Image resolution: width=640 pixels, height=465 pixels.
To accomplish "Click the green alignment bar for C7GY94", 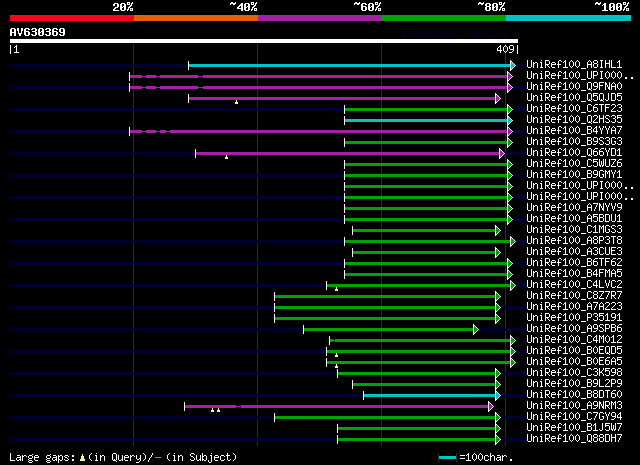I will (x=385, y=418).
